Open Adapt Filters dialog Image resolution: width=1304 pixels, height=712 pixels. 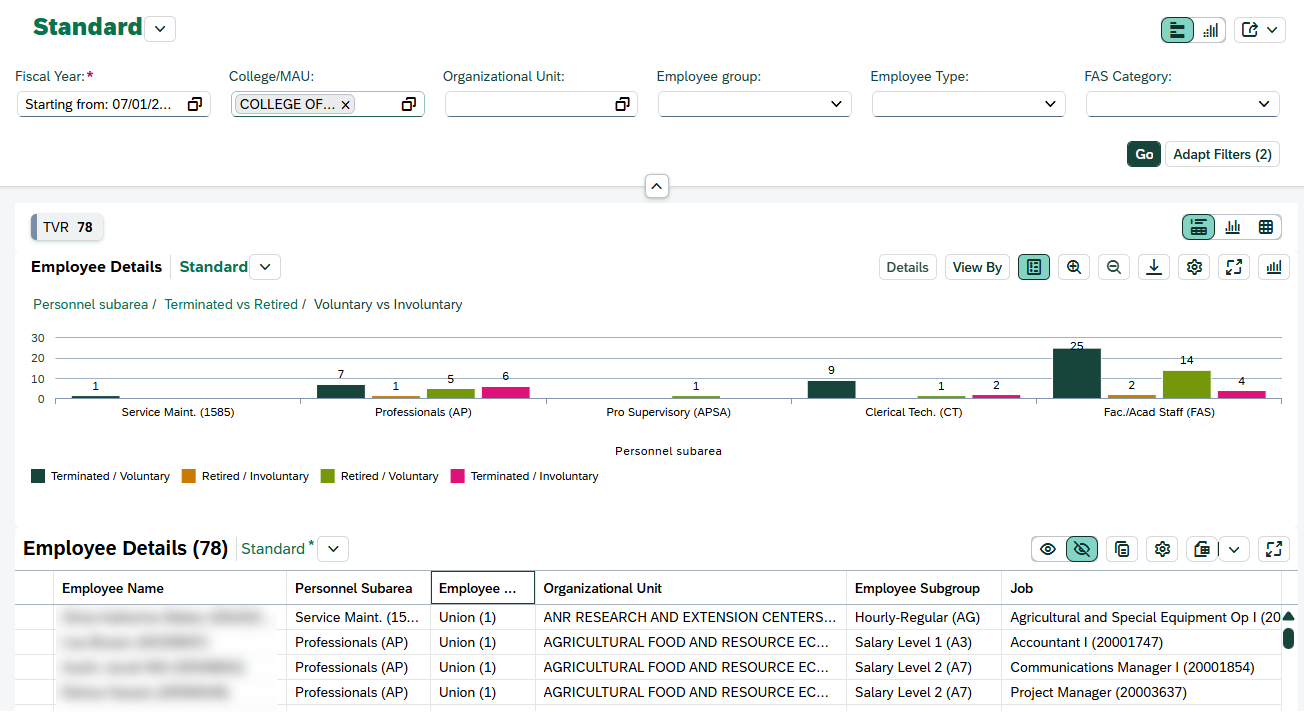(1222, 154)
